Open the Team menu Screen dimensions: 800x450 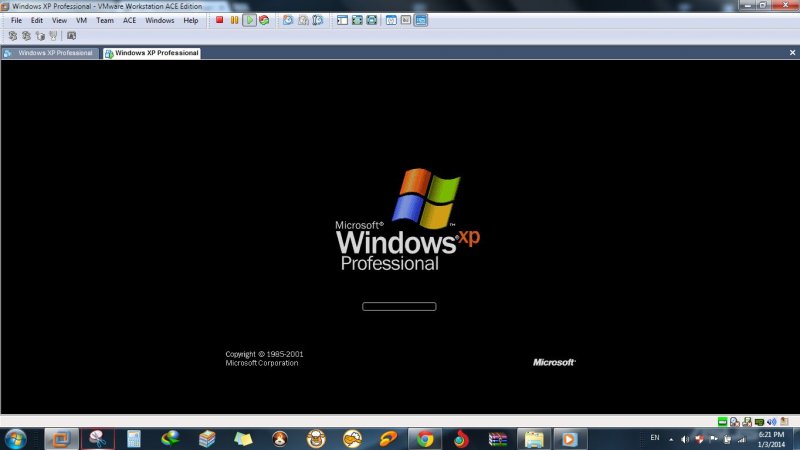(x=105, y=20)
